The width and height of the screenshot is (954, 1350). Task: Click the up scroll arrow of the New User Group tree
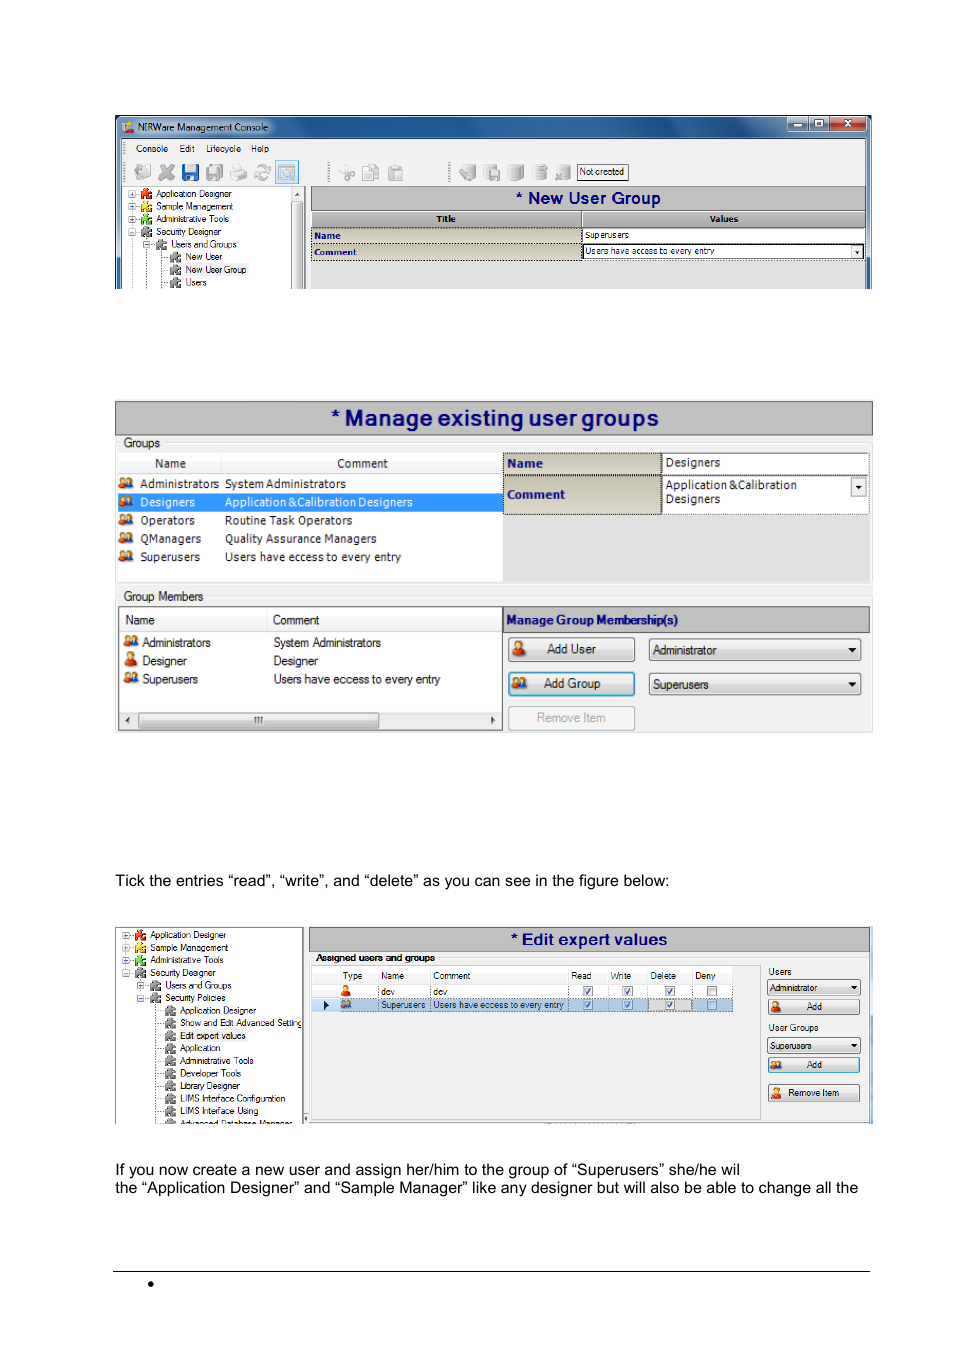tap(297, 194)
